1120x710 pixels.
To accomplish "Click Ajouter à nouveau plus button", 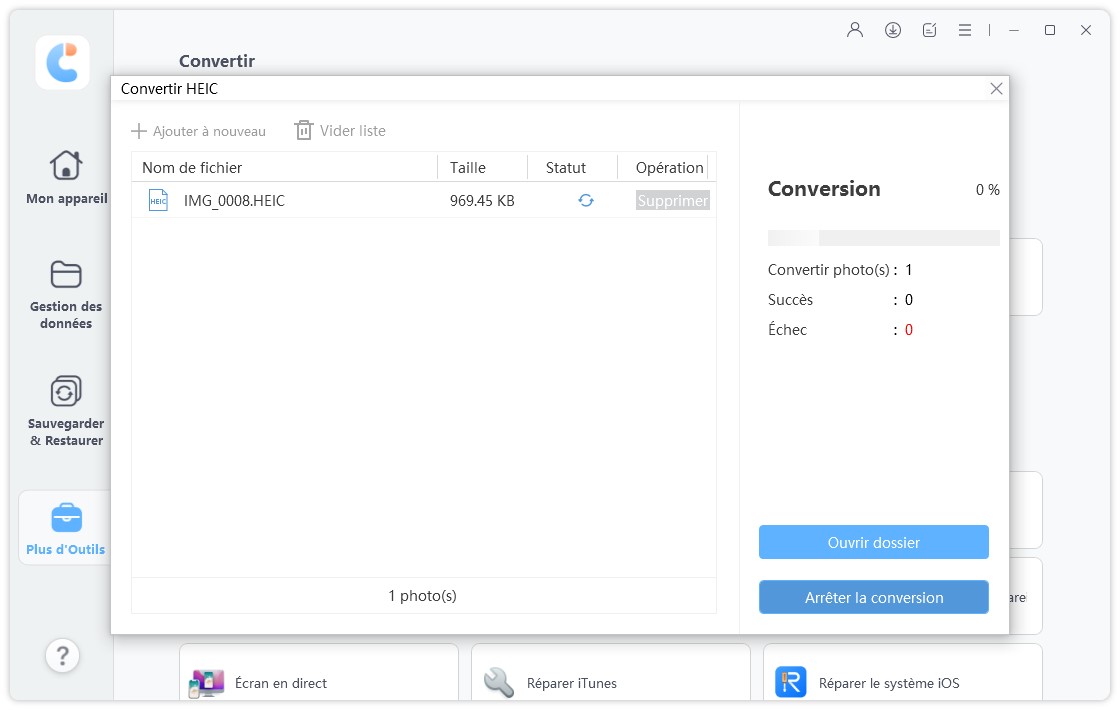I will 199,131.
